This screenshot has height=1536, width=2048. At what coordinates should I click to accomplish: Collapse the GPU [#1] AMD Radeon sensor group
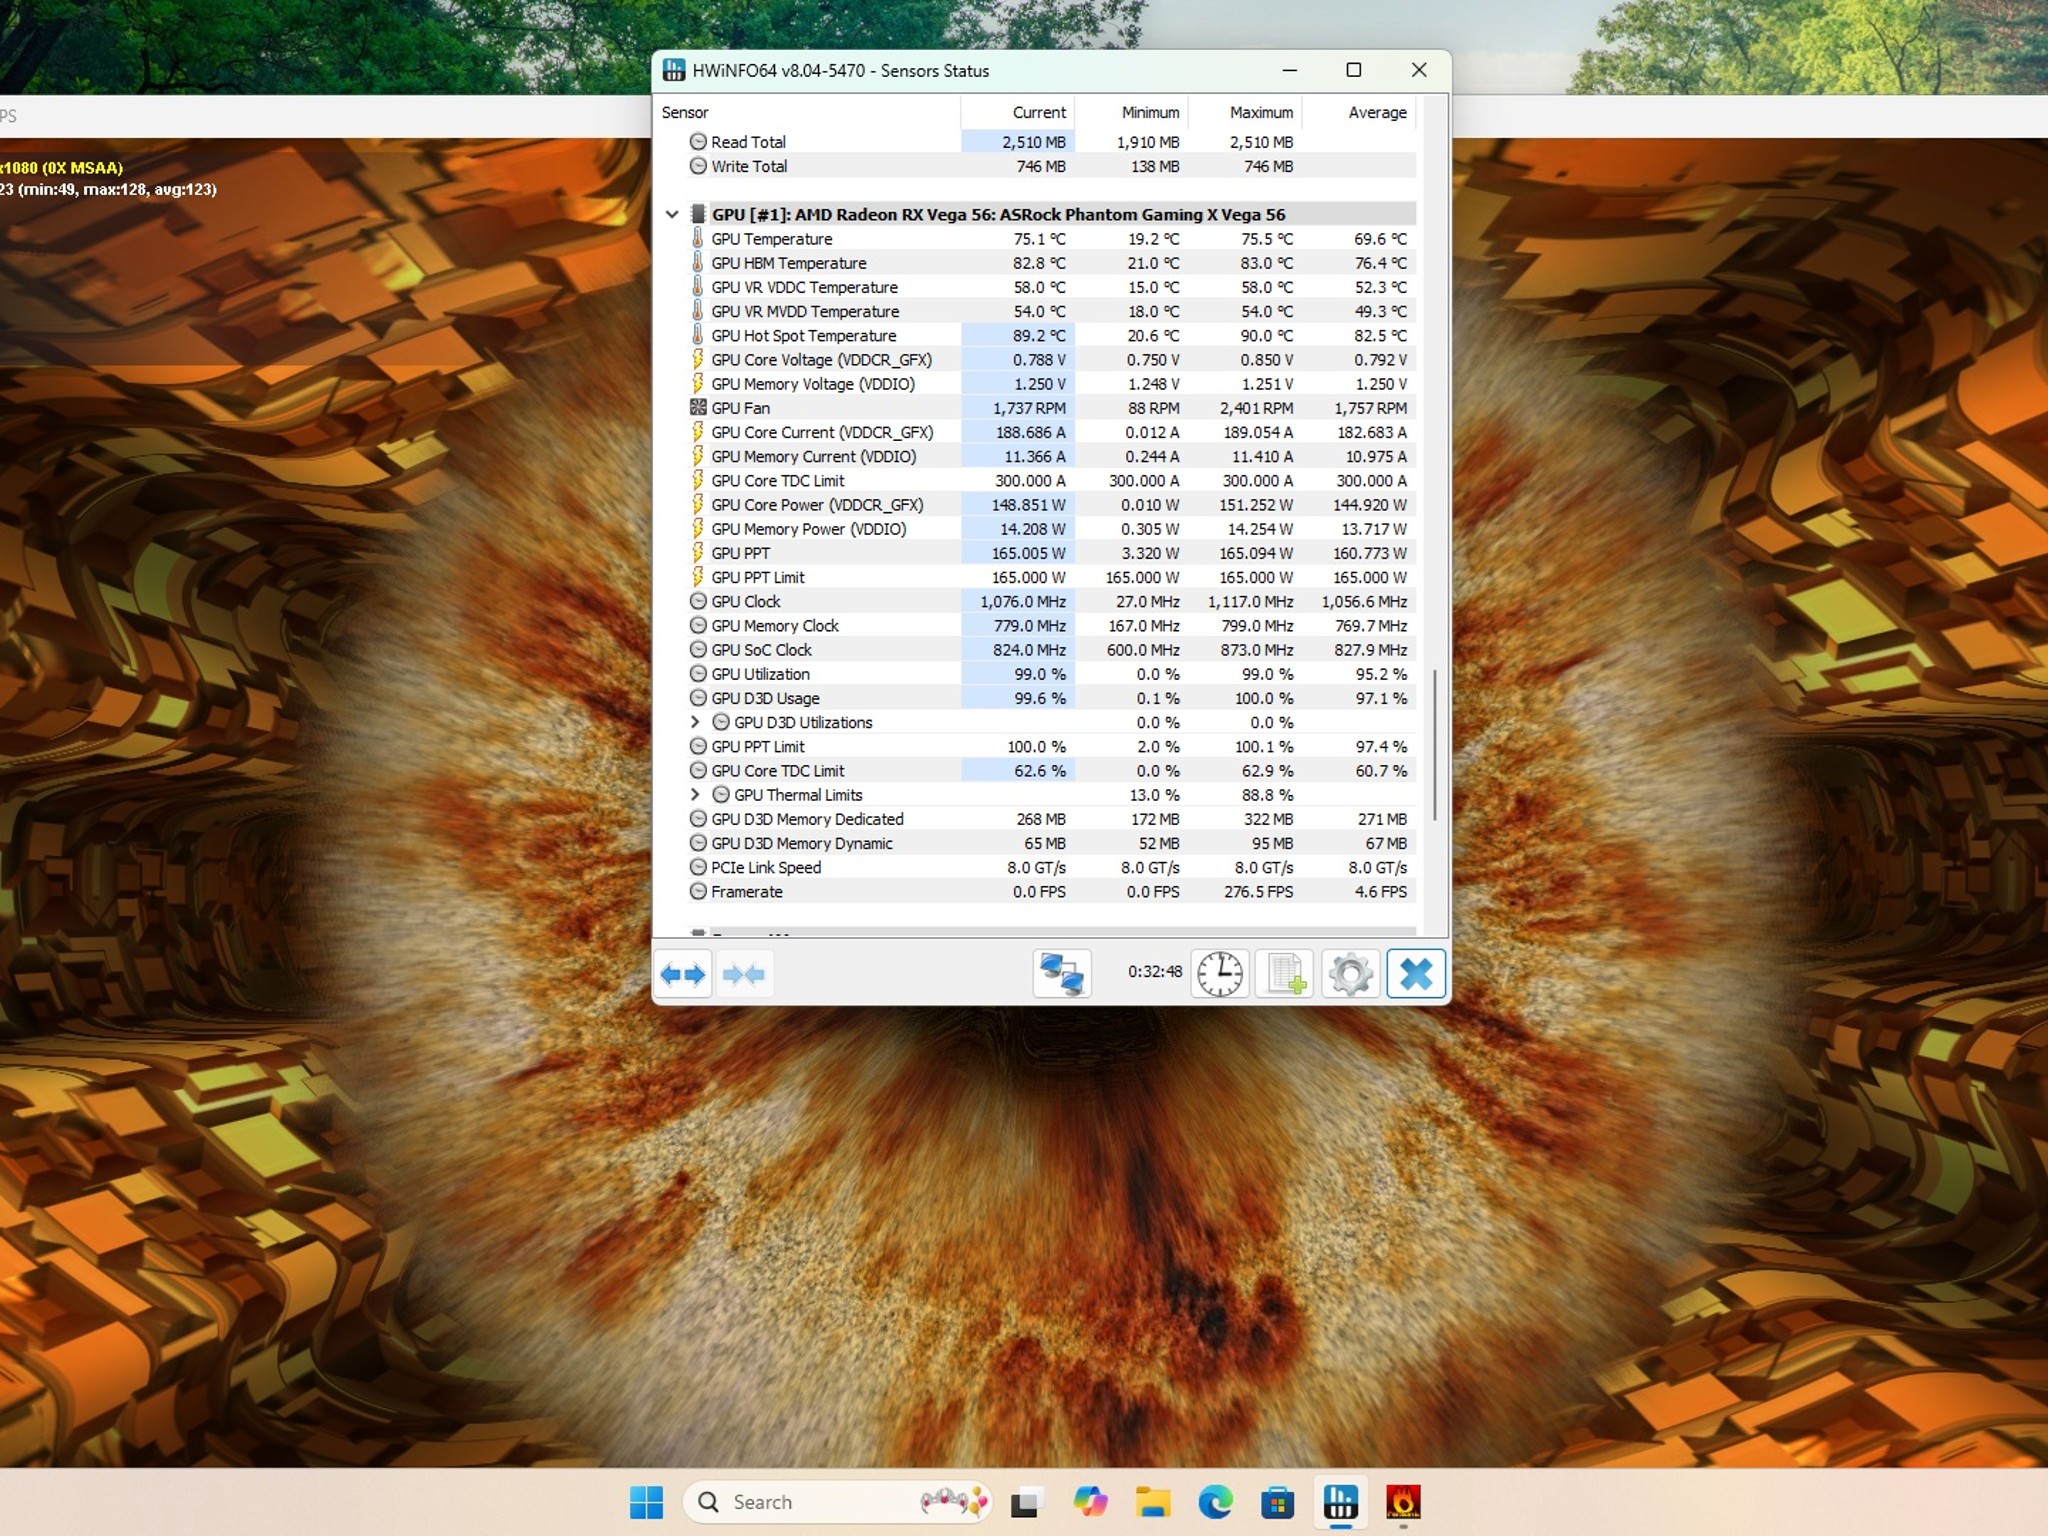click(672, 215)
